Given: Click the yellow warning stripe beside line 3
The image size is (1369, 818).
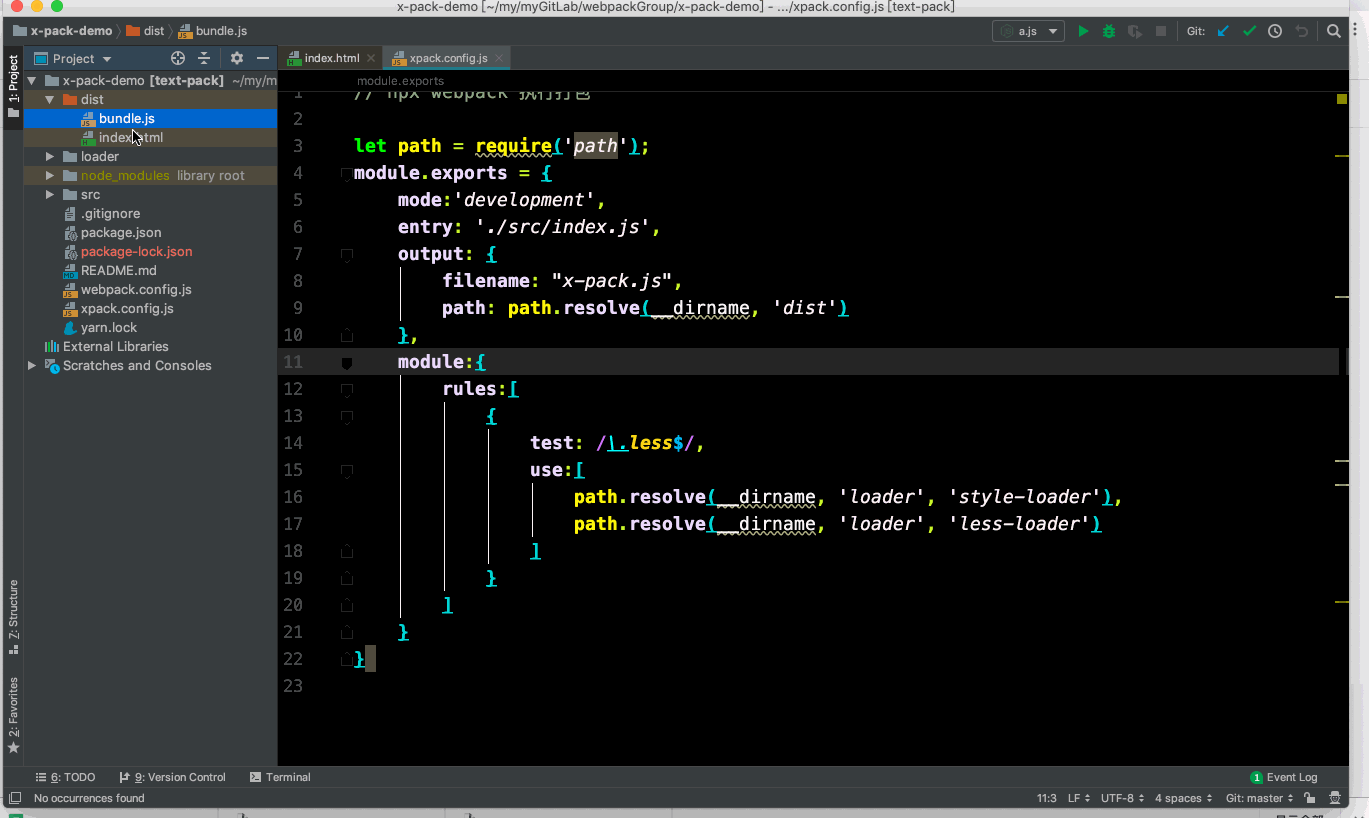Looking at the screenshot, I should [x=1342, y=156].
